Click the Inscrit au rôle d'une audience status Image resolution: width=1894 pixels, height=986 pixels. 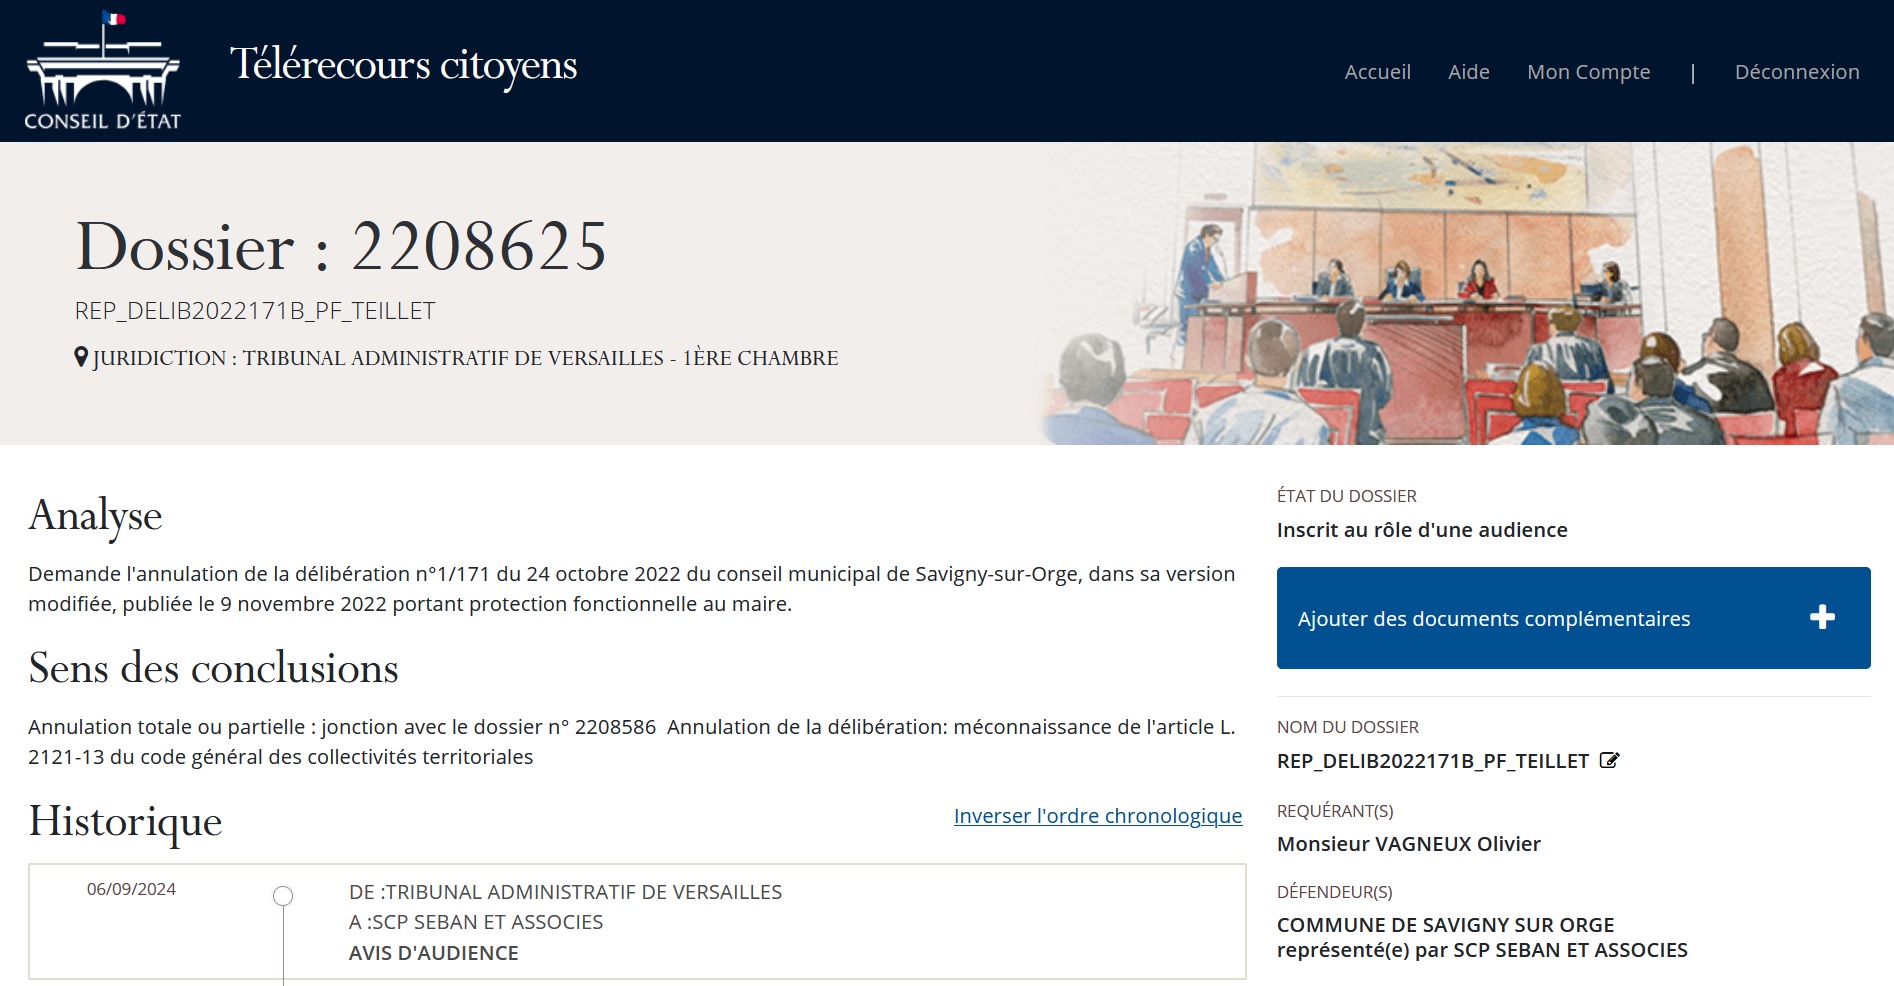tap(1421, 530)
